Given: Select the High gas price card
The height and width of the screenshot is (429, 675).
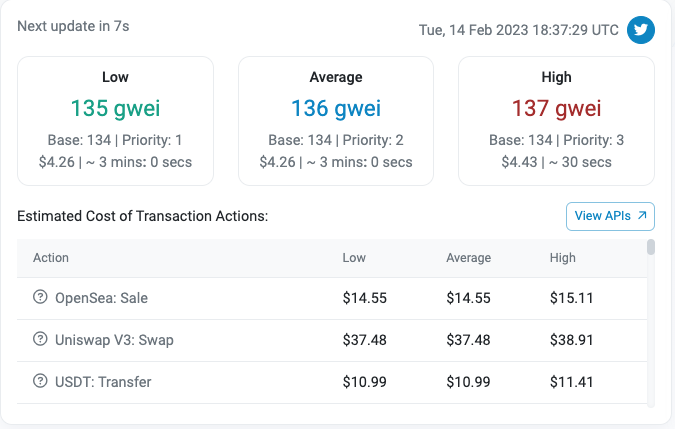Looking at the screenshot, I should 556,121.
